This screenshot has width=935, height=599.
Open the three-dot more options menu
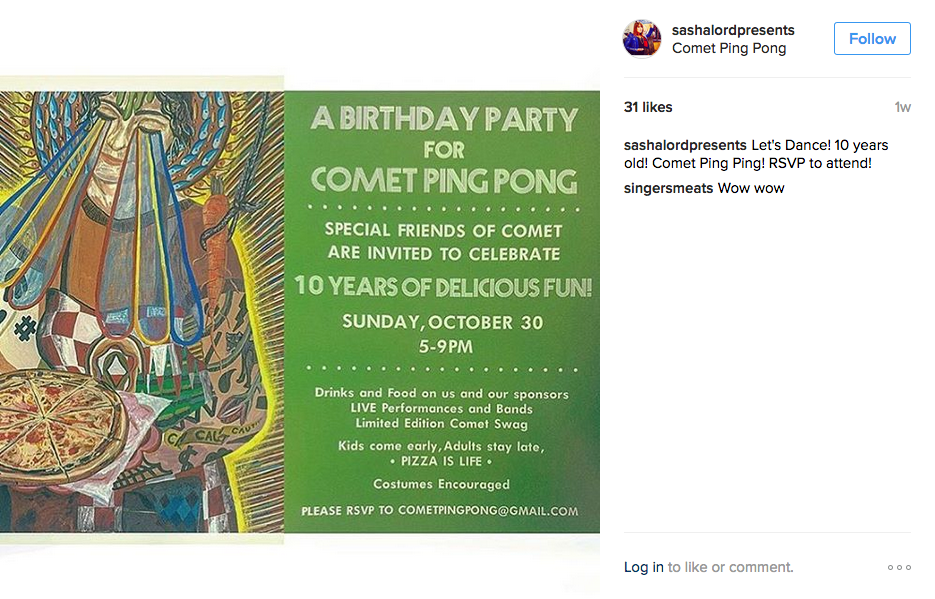pyautogui.click(x=899, y=567)
